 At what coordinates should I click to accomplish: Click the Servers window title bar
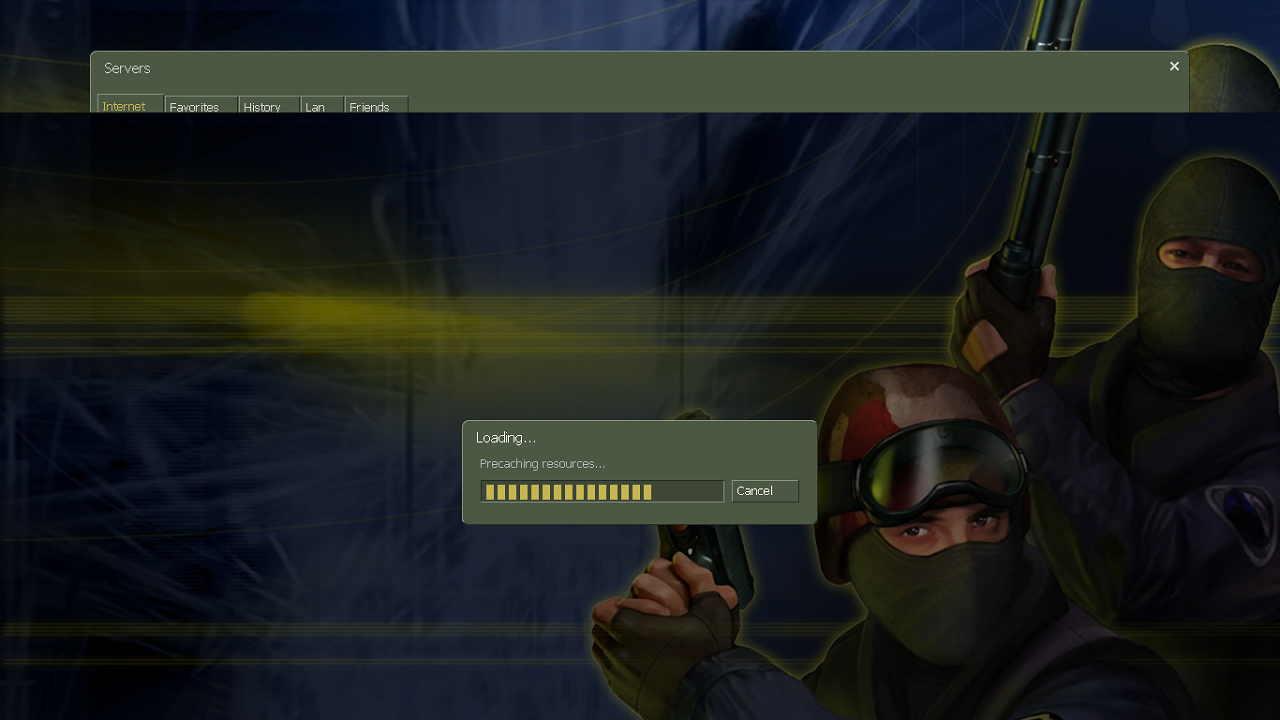(600, 68)
